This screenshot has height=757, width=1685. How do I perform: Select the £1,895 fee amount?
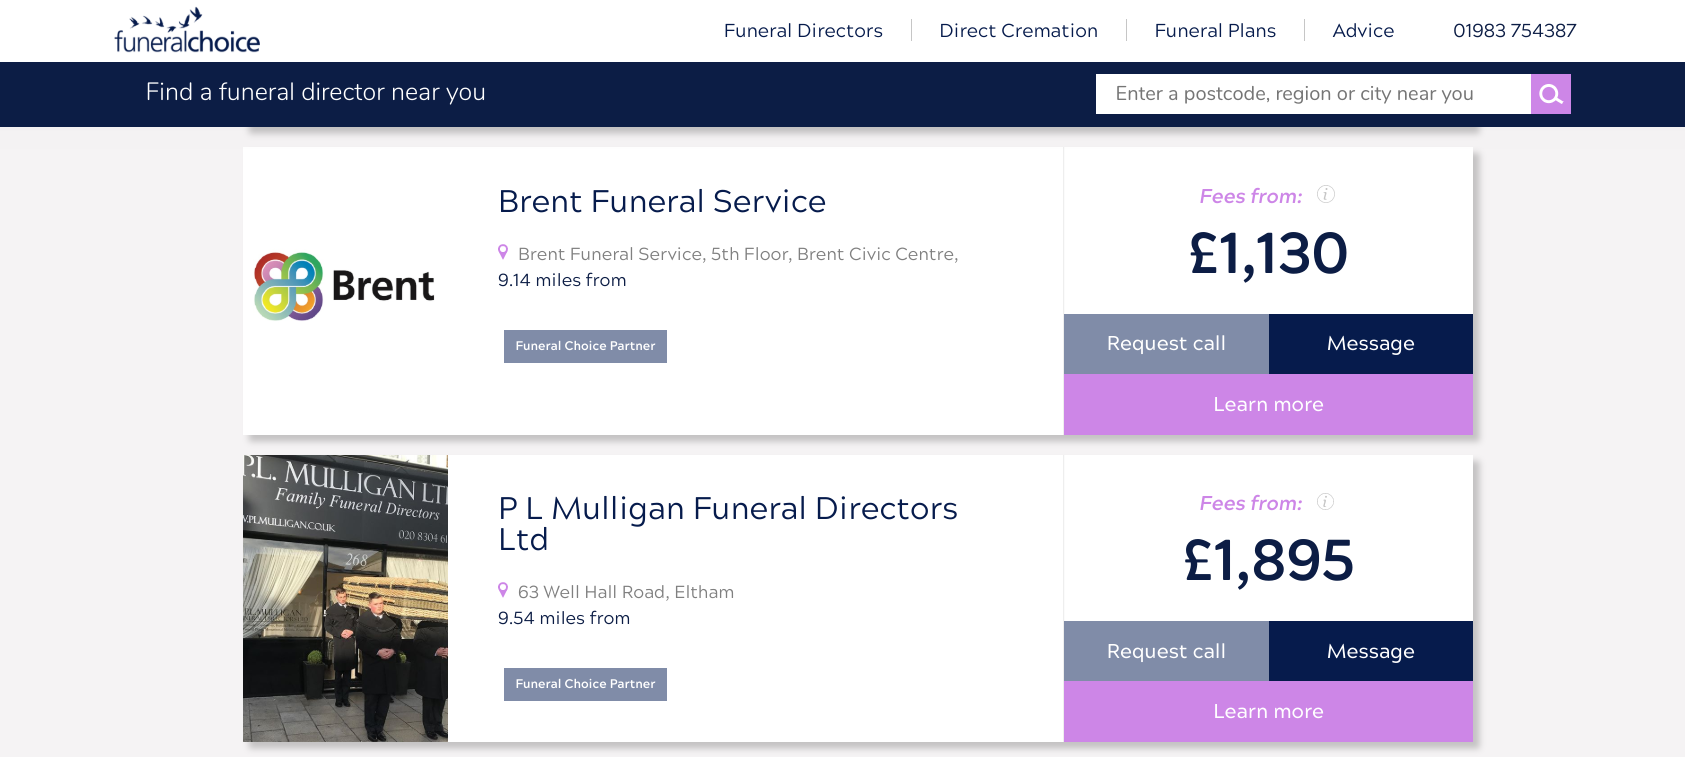pos(1268,561)
